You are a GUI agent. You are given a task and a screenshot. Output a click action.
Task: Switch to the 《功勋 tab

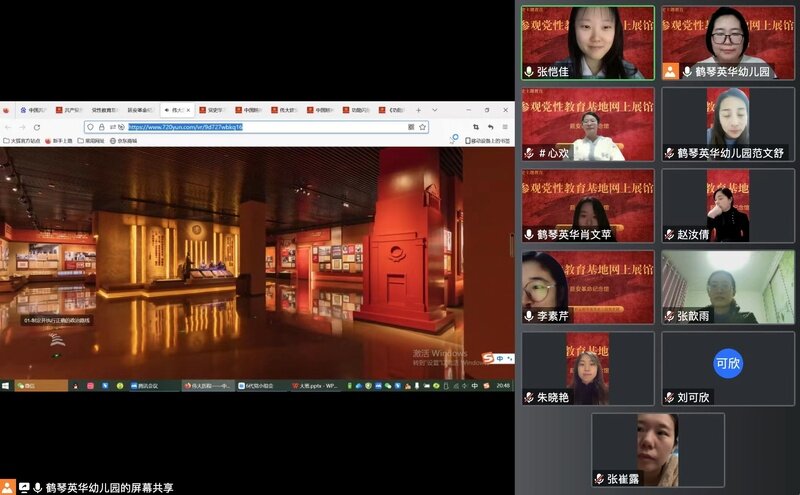(x=393, y=110)
